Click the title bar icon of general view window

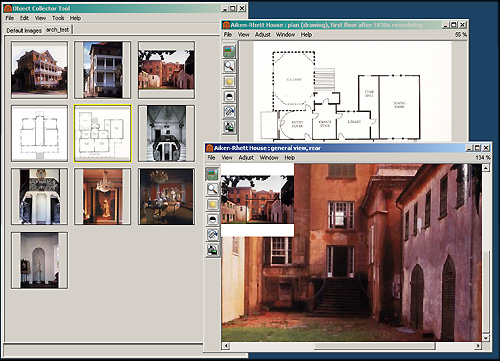(210, 148)
